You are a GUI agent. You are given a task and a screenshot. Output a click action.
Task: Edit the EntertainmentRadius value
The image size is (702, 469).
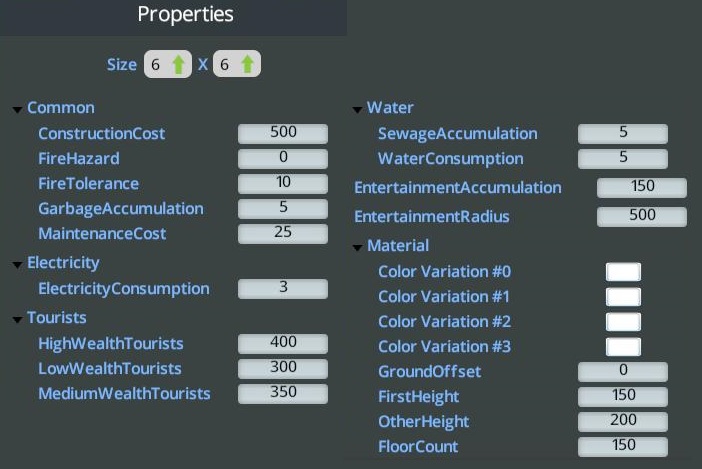coord(642,216)
